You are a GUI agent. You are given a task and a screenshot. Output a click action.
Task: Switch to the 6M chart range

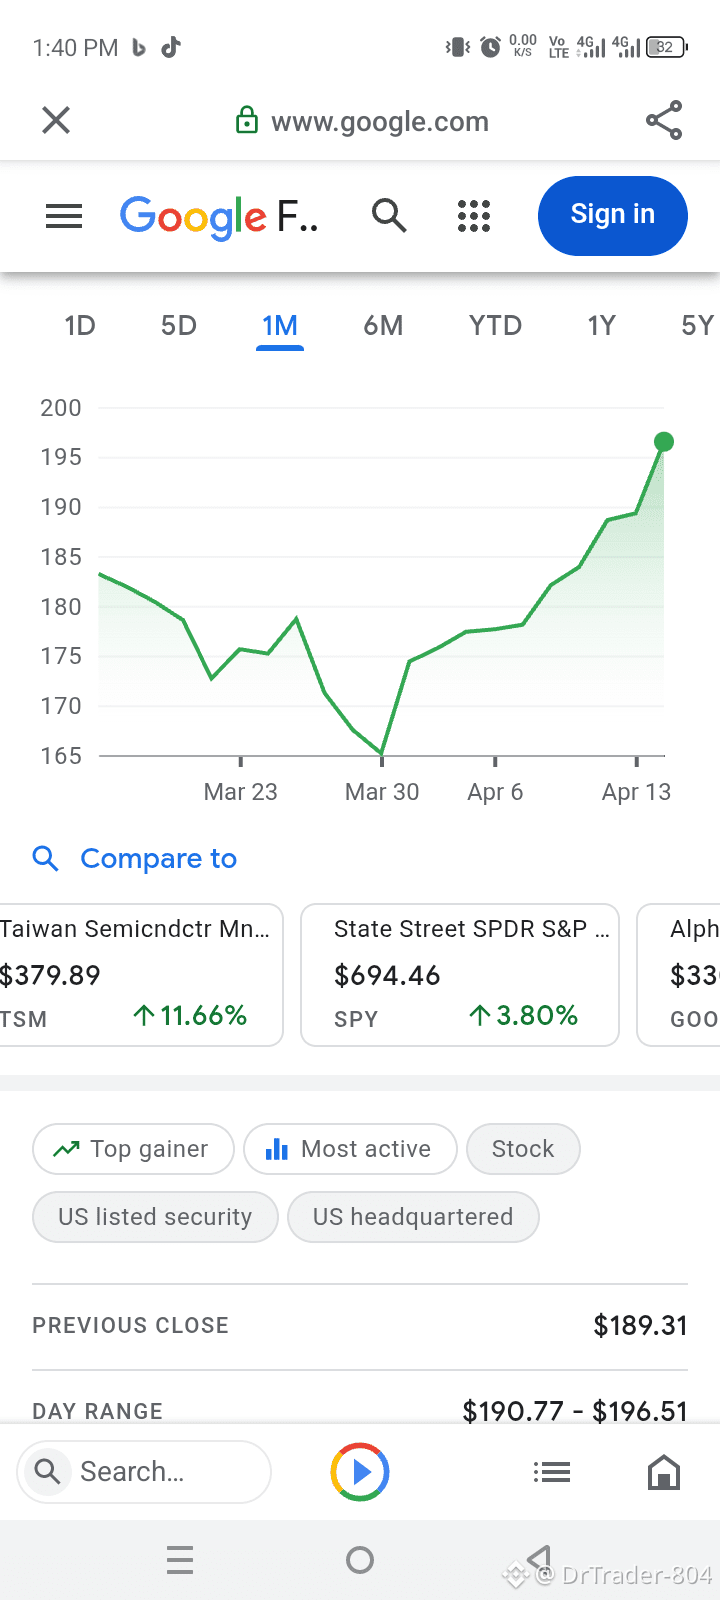[383, 326]
